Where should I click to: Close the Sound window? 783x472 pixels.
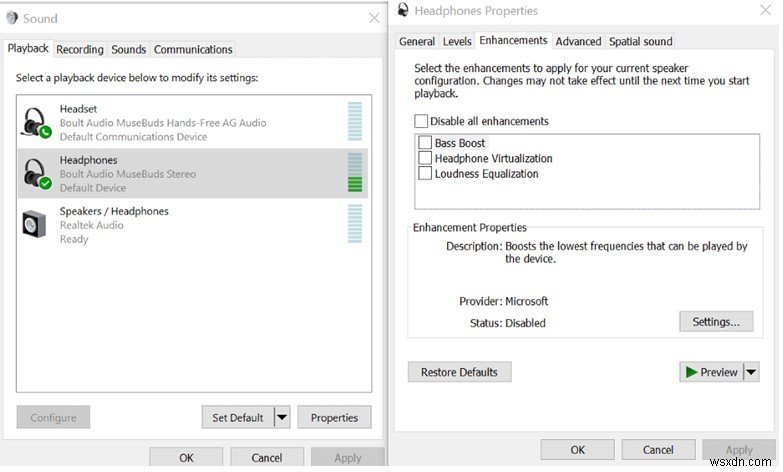coord(374,17)
